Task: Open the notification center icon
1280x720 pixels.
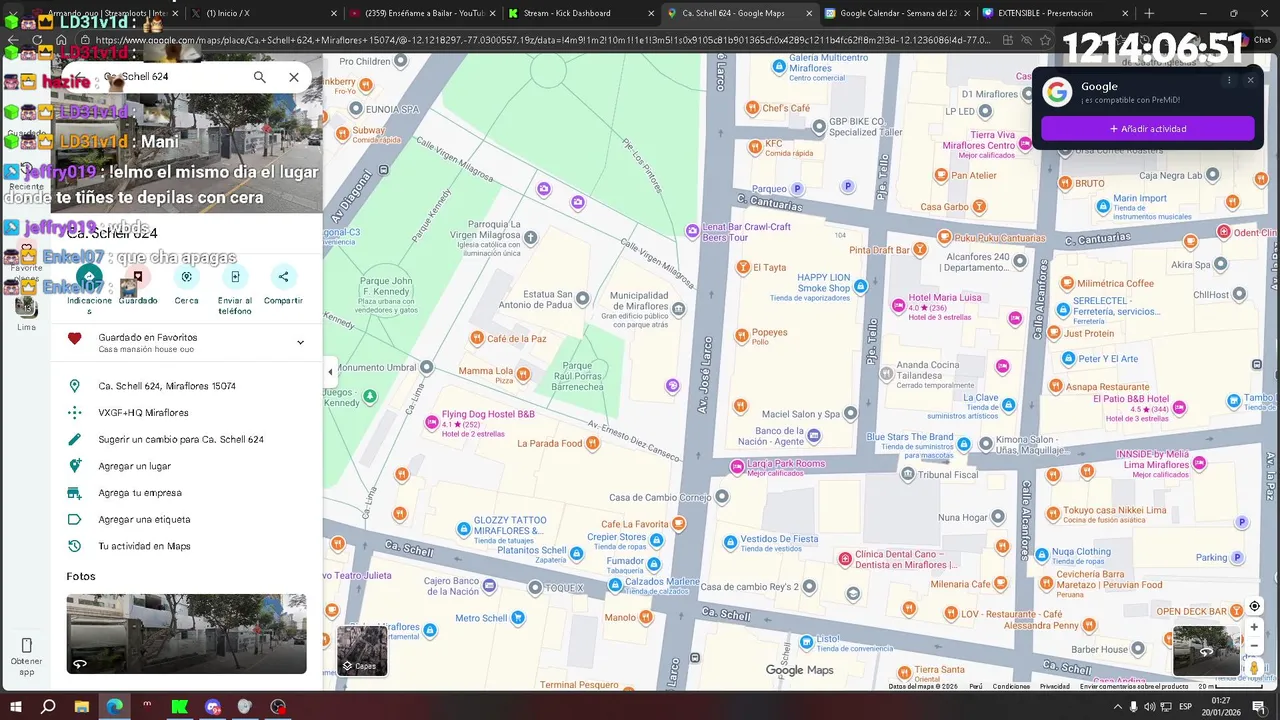Action: tap(1258, 706)
